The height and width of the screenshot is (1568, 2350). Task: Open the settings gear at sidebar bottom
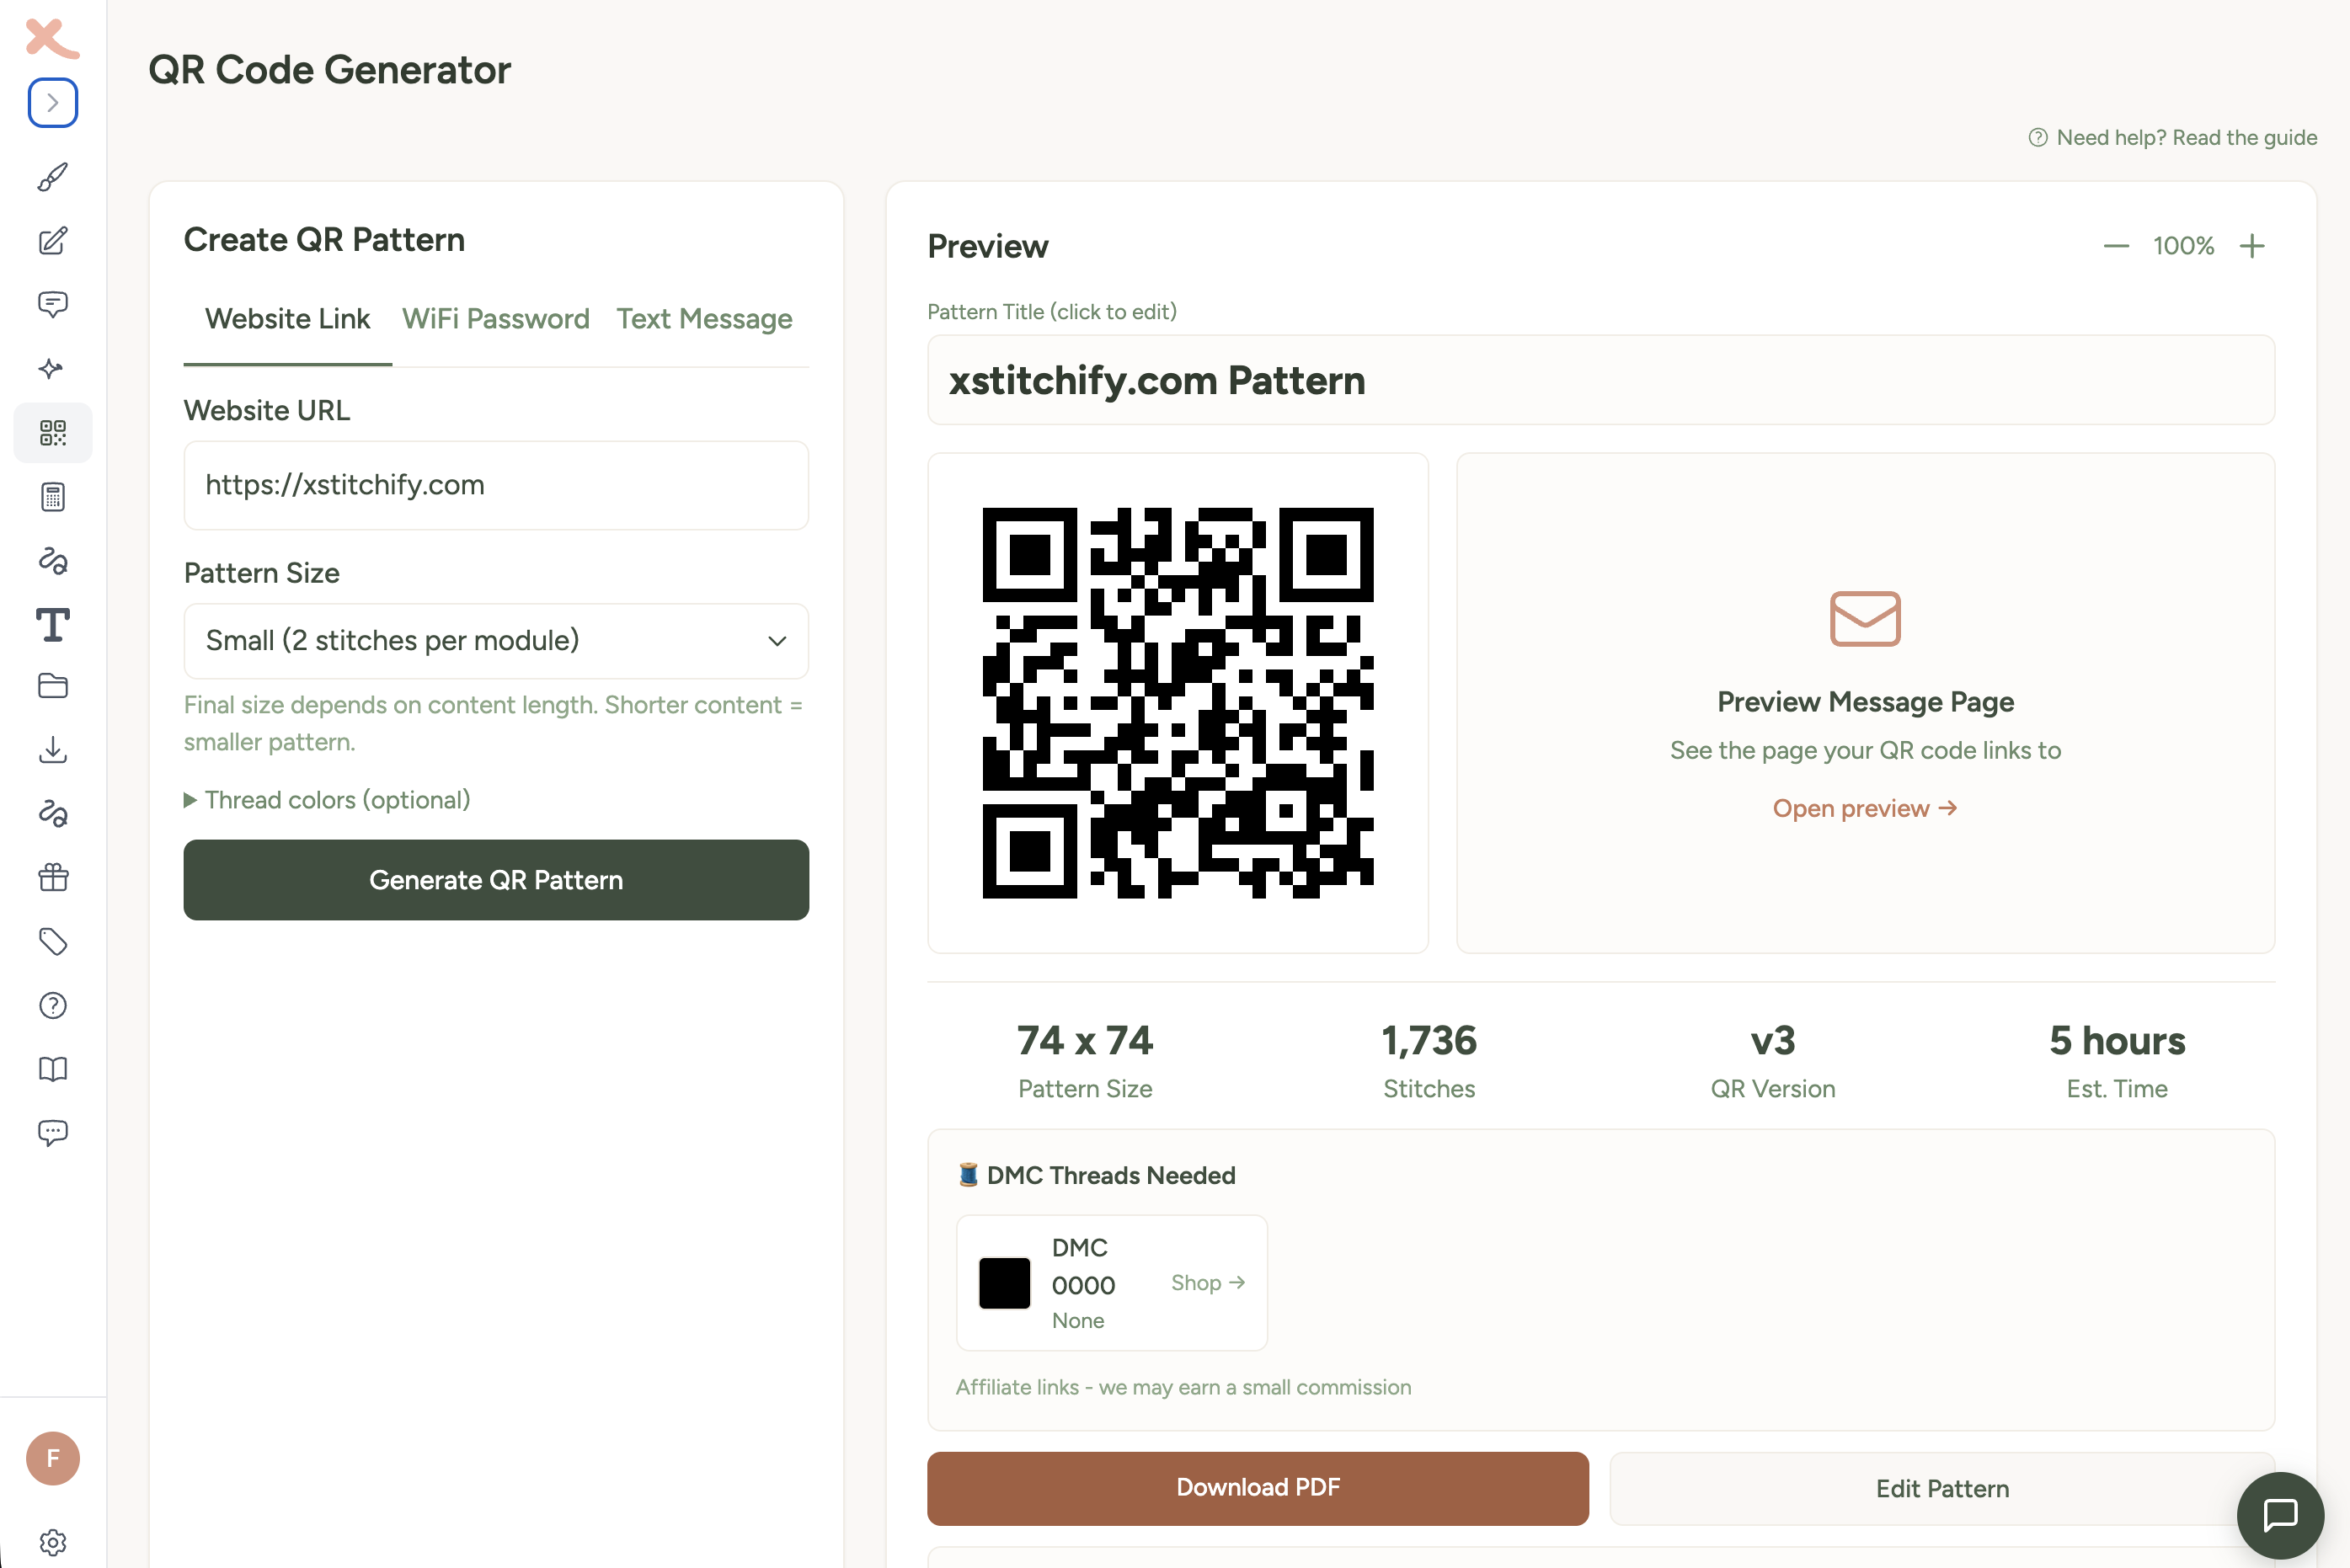click(x=53, y=1542)
